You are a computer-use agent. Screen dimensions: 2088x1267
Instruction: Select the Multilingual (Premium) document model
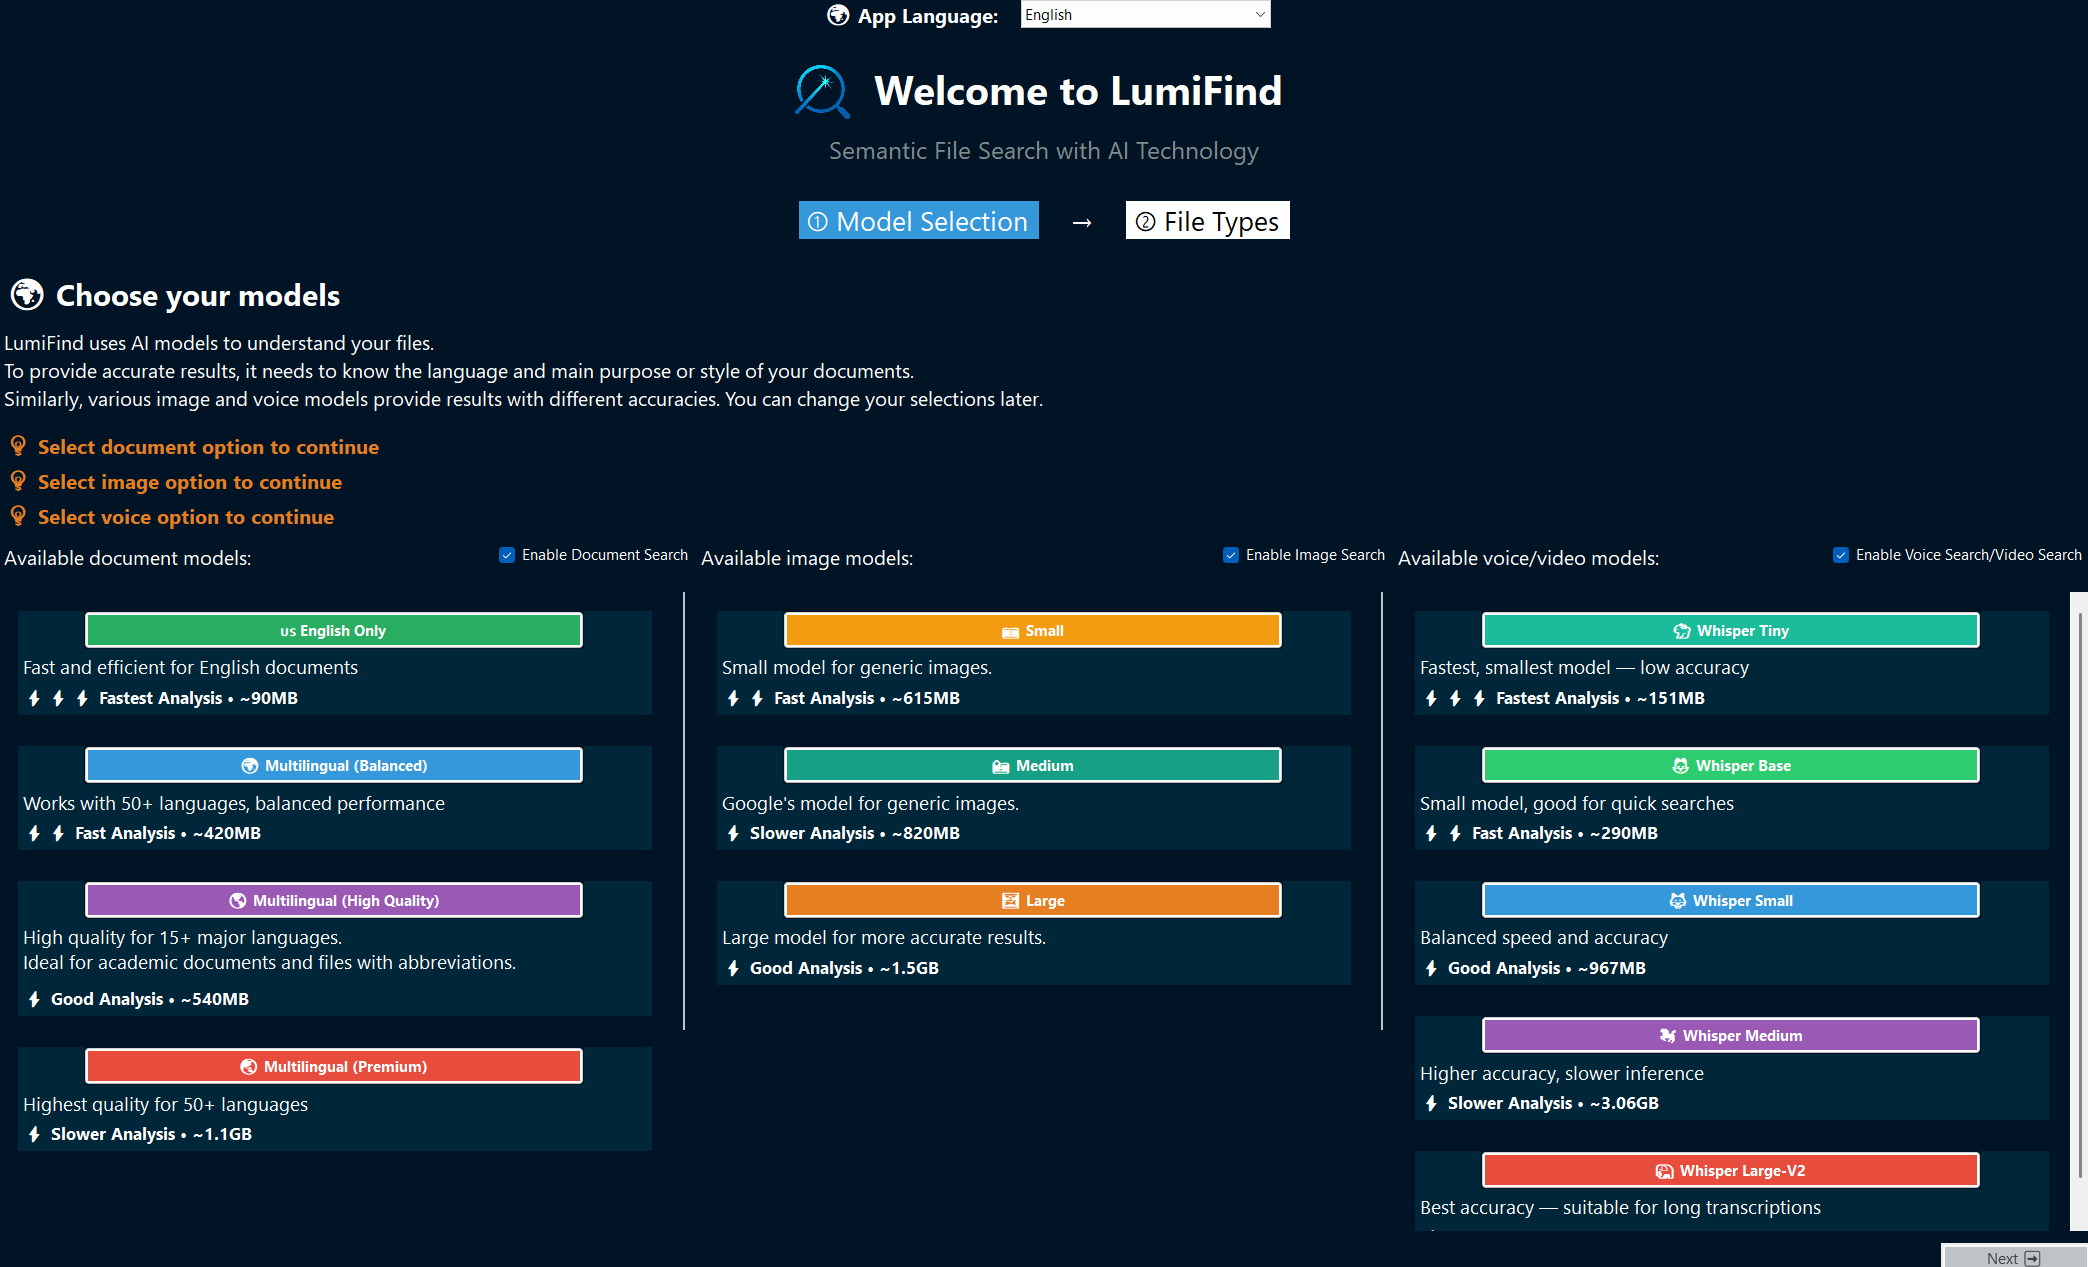pyautogui.click(x=334, y=1066)
